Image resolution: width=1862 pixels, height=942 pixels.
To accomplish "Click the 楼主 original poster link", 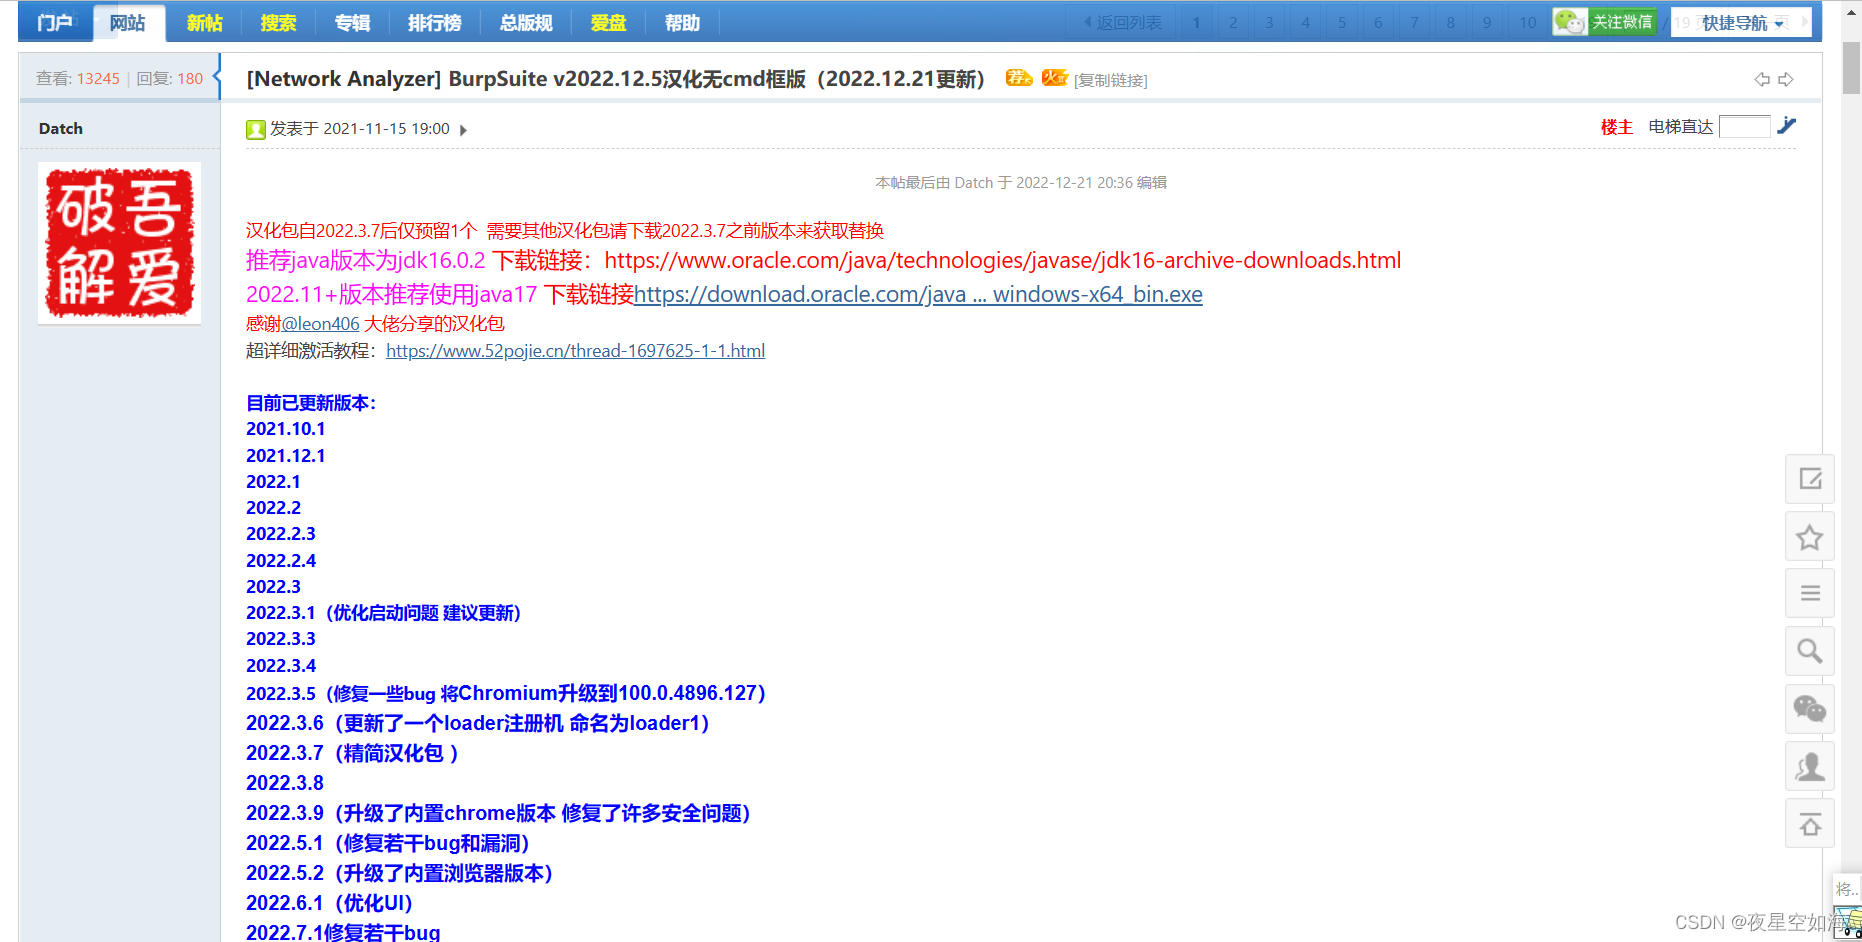I will pos(1617,127).
